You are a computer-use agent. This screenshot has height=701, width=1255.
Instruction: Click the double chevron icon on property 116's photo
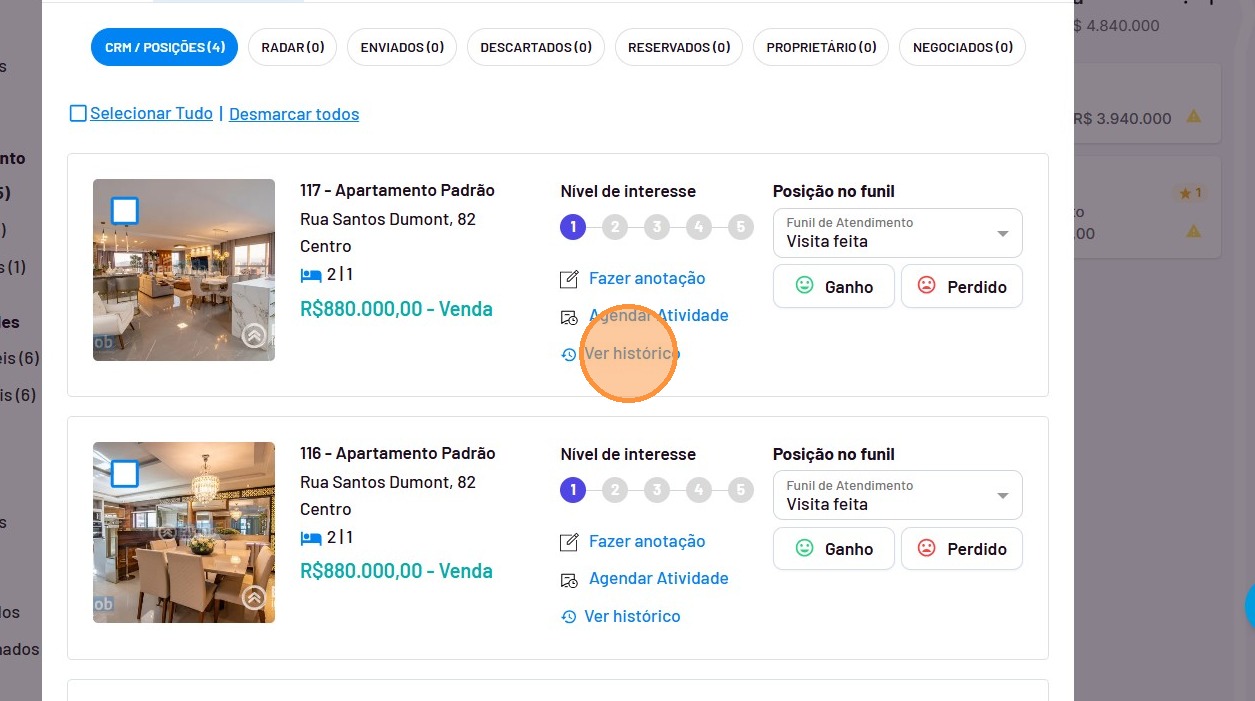coord(254,598)
